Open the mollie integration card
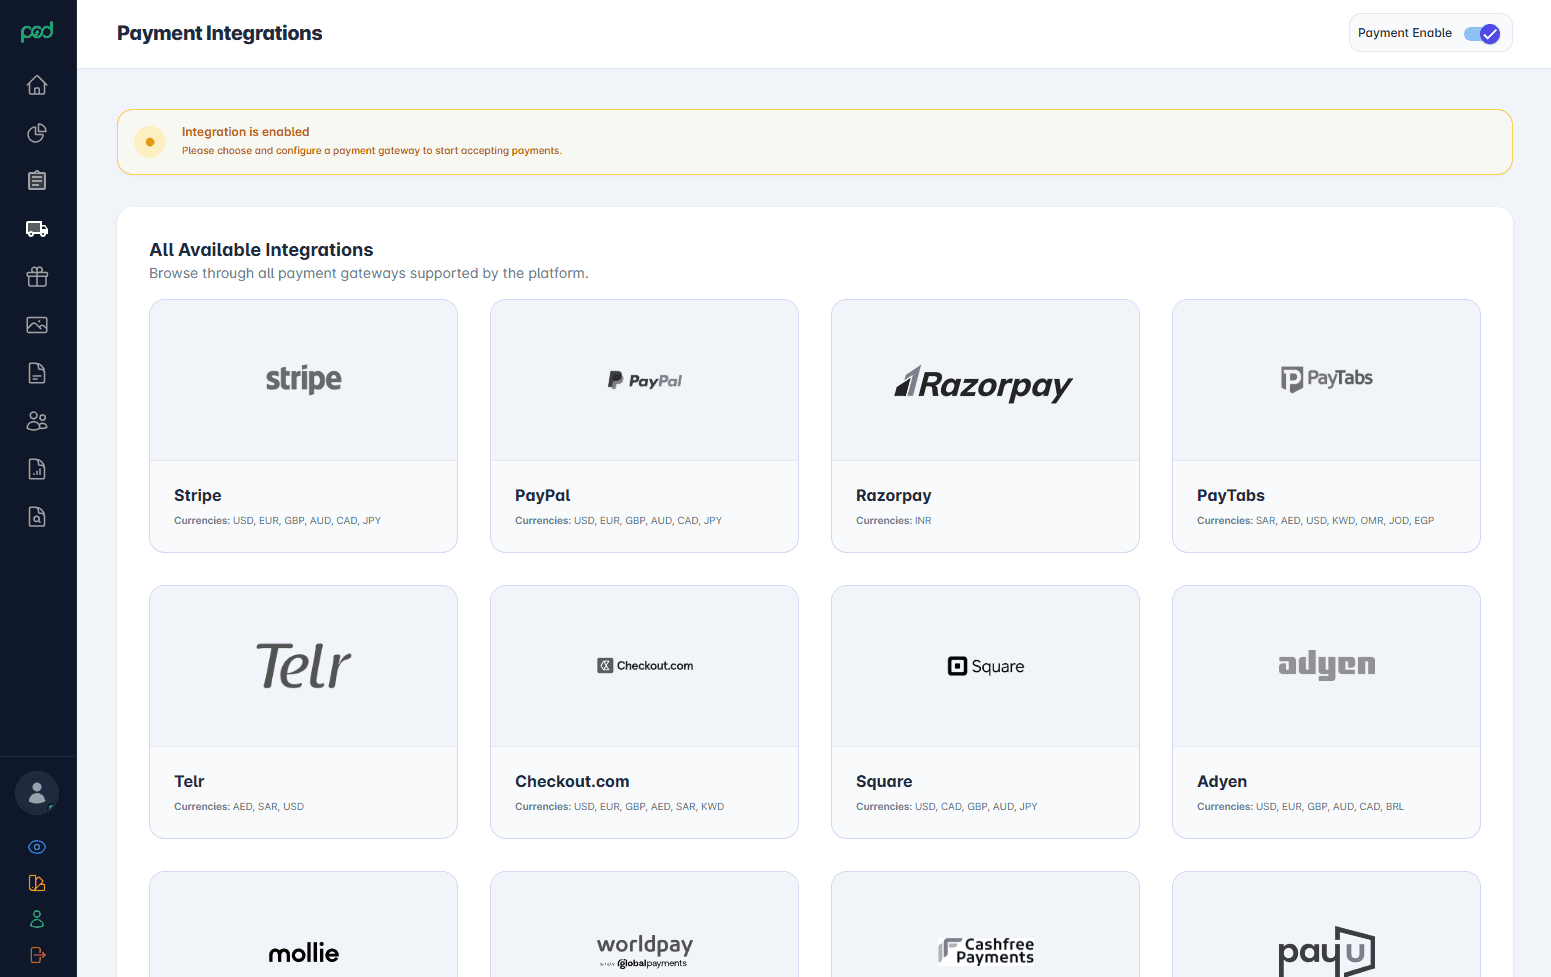This screenshot has height=977, width=1551. pyautogui.click(x=303, y=925)
